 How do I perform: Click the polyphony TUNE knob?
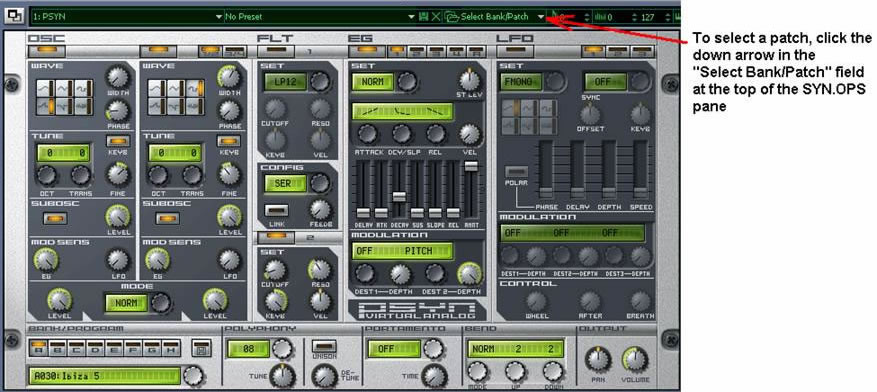point(283,376)
